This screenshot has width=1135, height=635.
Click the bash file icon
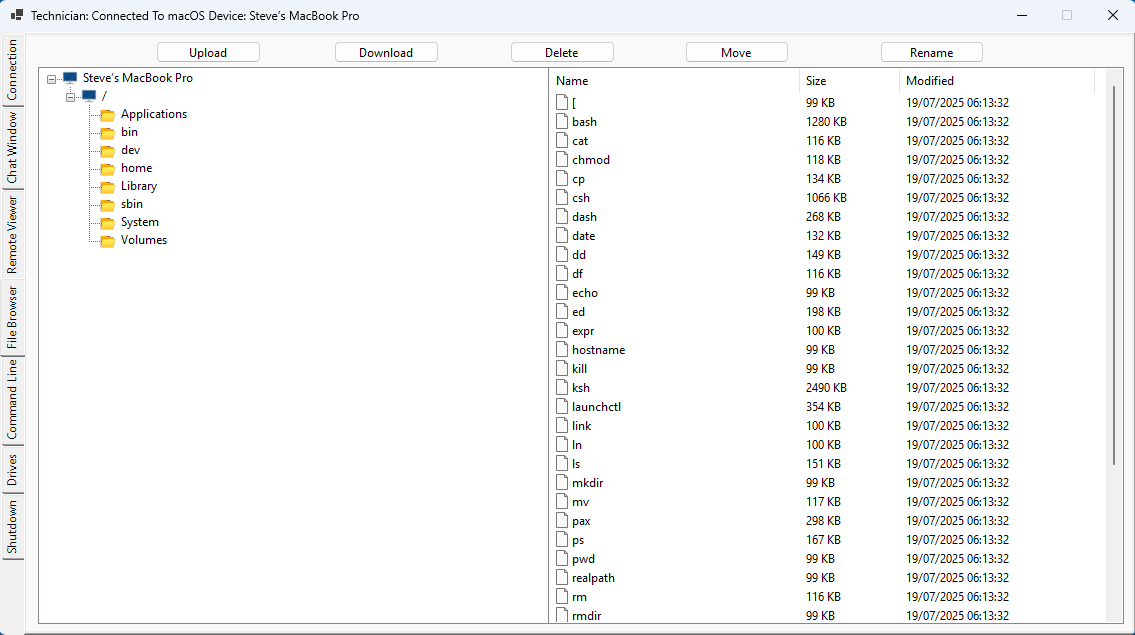pyautogui.click(x=562, y=121)
